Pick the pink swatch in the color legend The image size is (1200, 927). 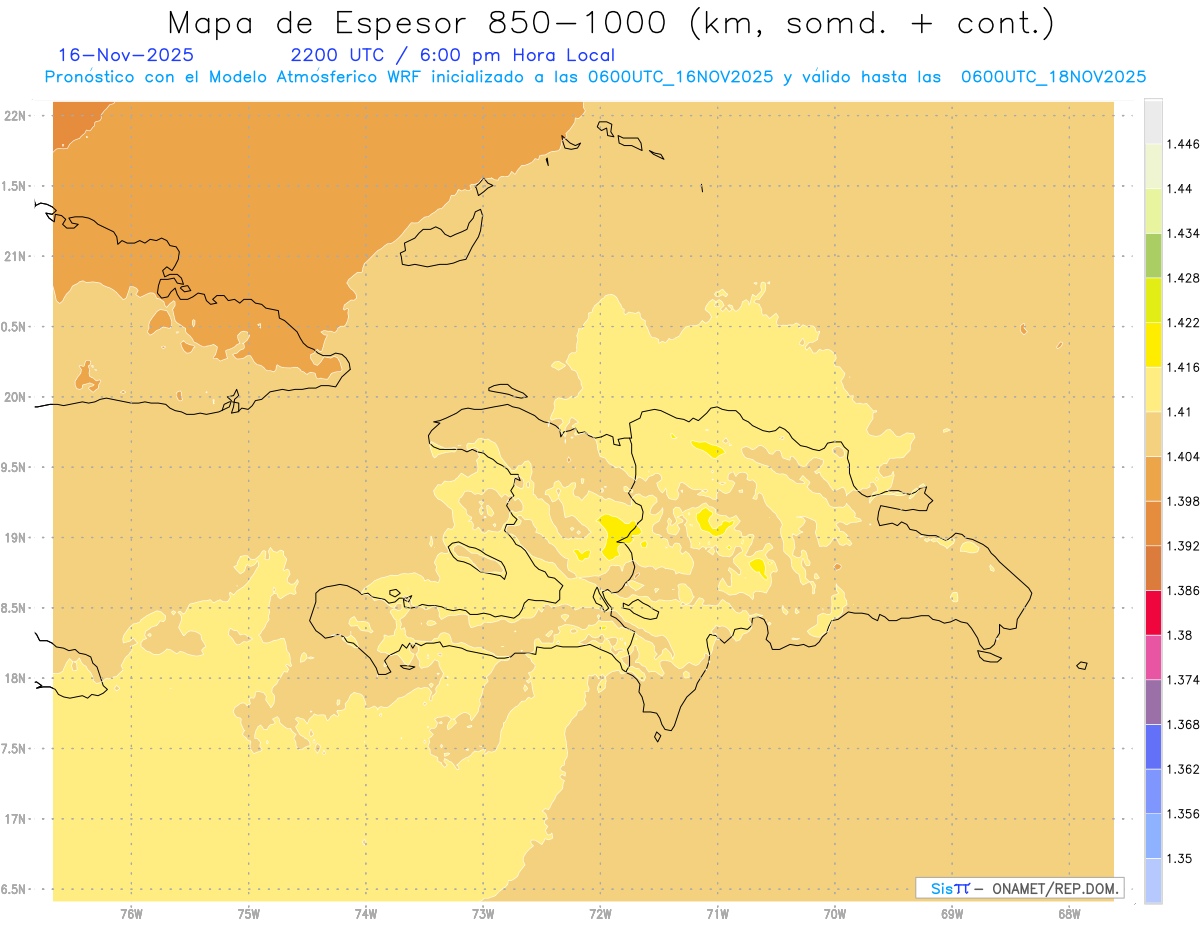click(x=1153, y=658)
